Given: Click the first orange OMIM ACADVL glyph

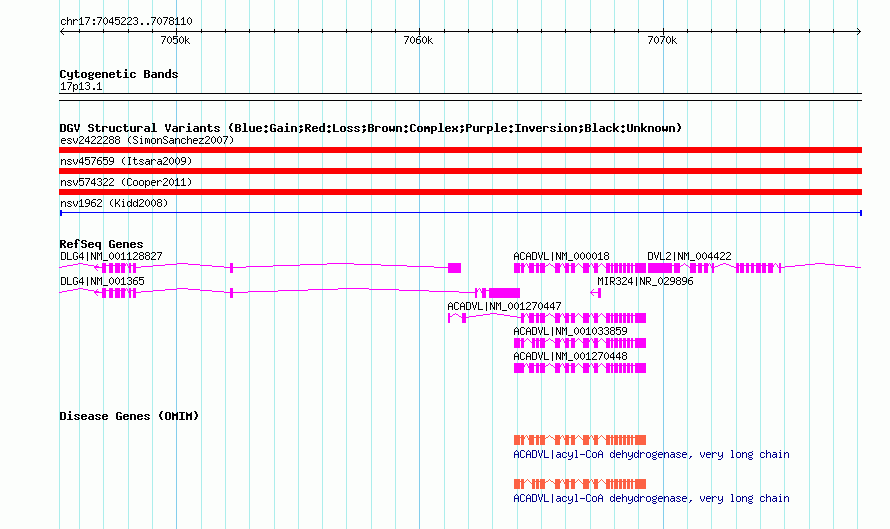Looking at the screenshot, I should 580,440.
